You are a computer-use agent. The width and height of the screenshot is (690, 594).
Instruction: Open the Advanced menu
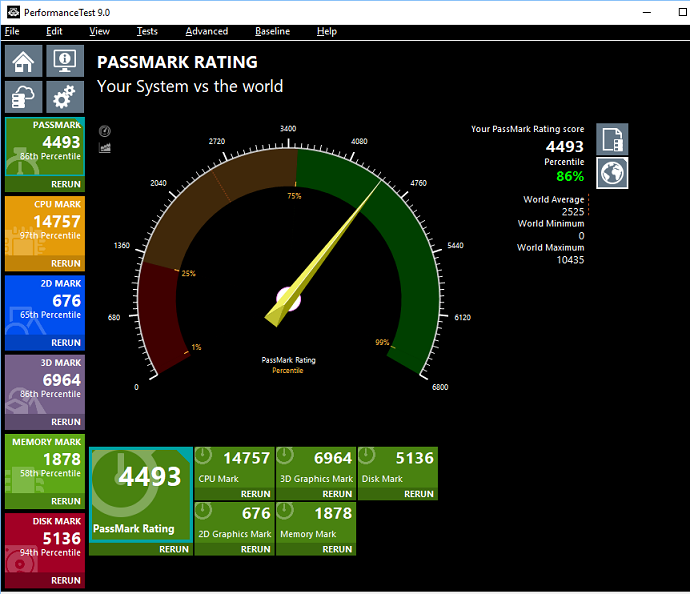coord(206,31)
